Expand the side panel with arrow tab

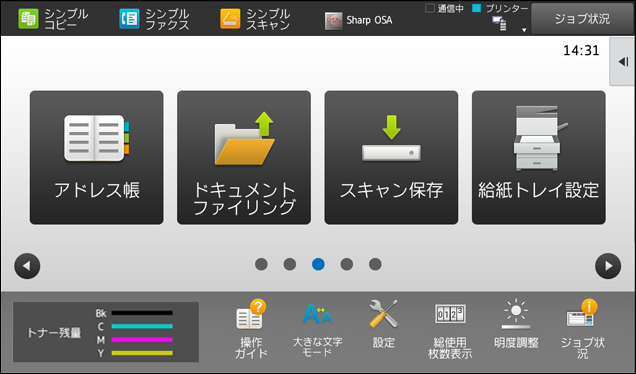point(623,62)
